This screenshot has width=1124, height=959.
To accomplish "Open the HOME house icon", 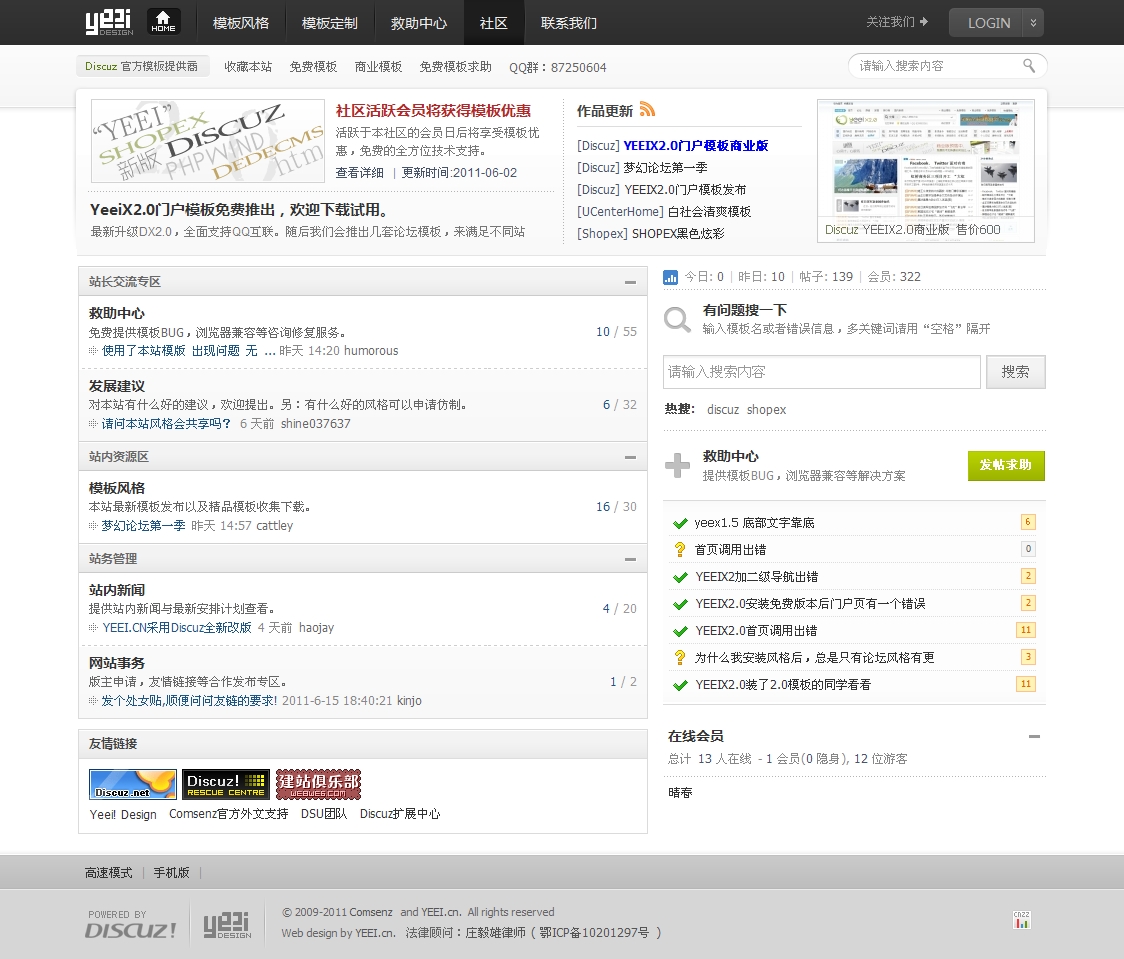I will 163,22.
